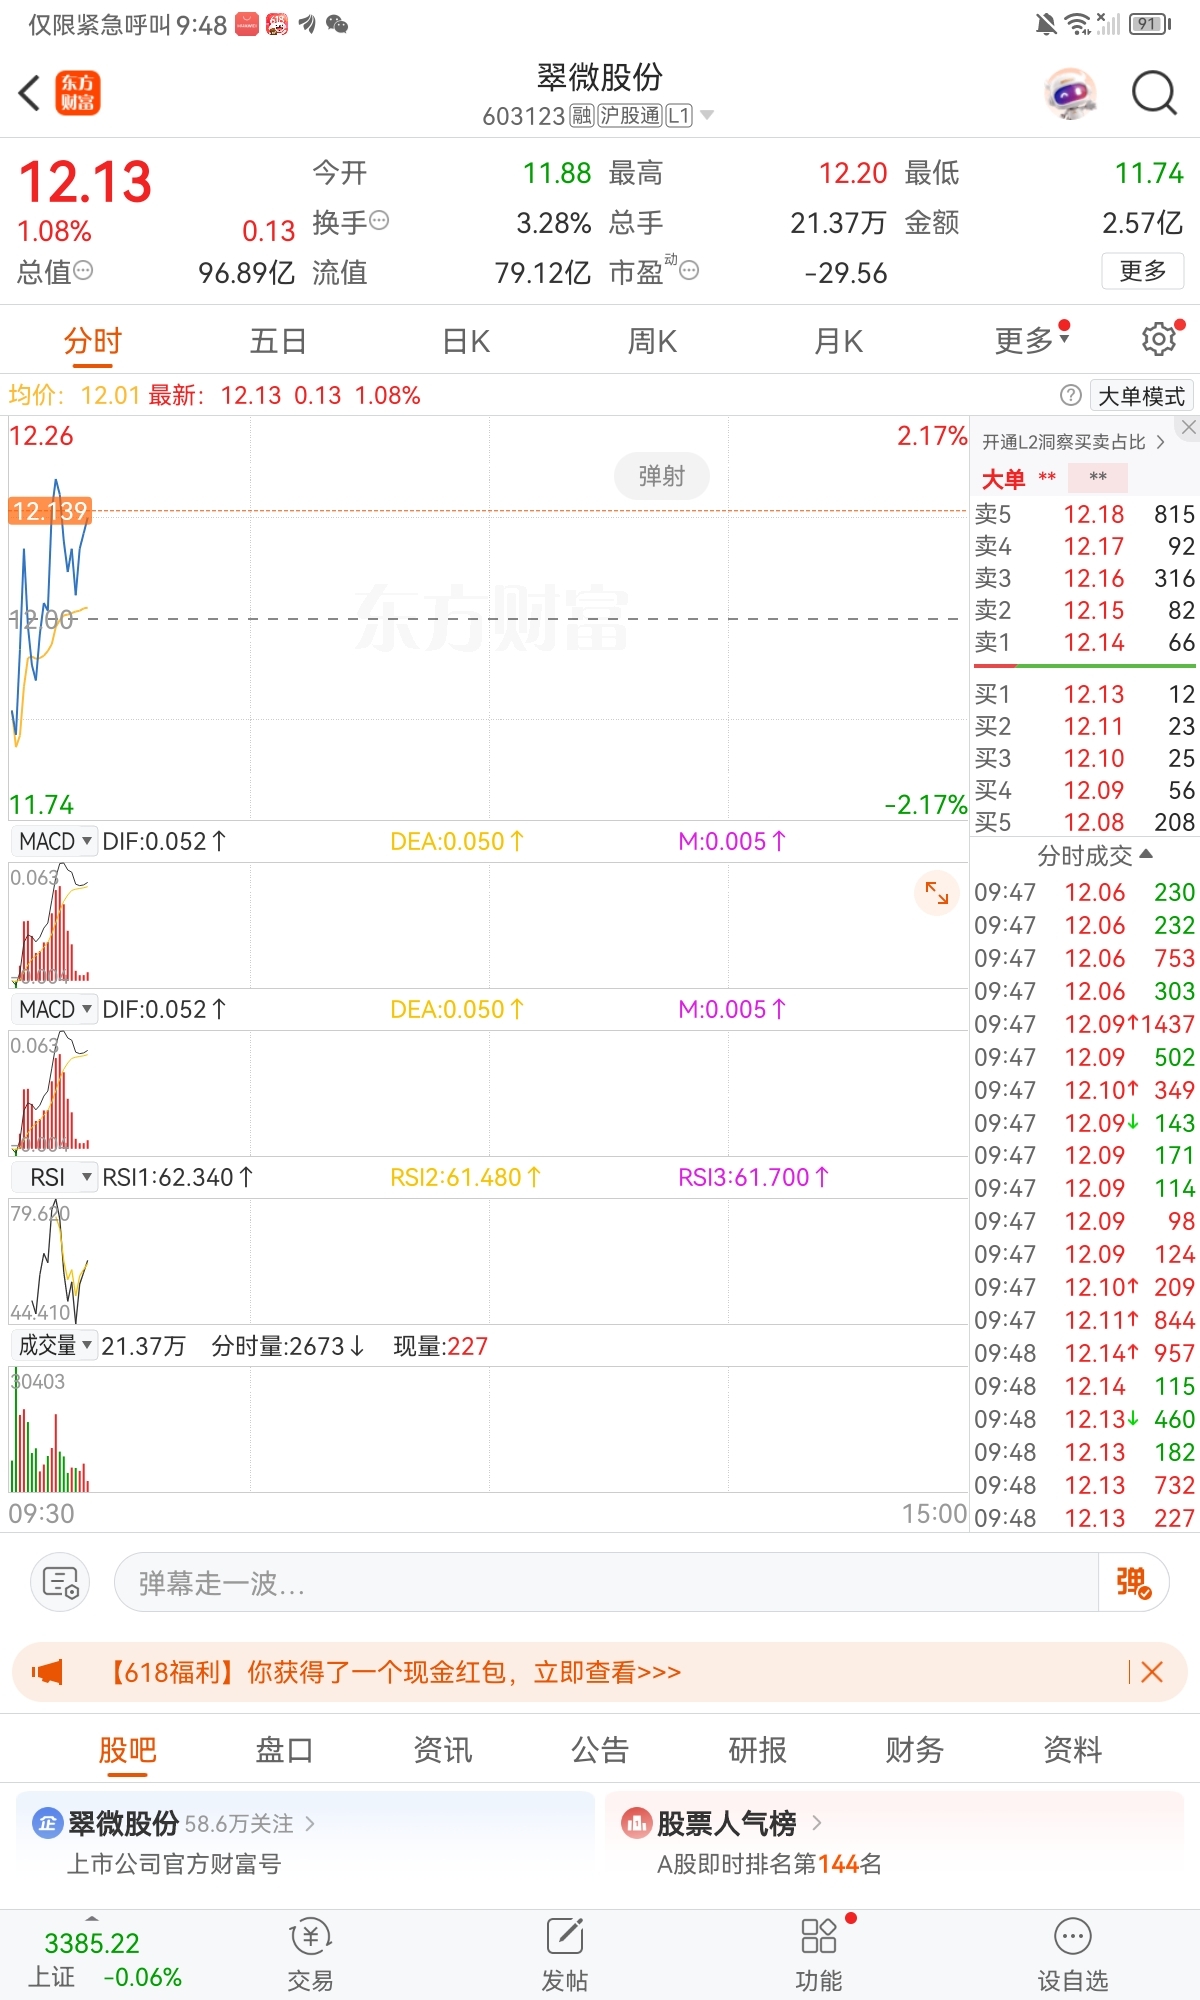Expand the Shanghai index bar upward
1200x2000 pixels.
tap(92, 1918)
